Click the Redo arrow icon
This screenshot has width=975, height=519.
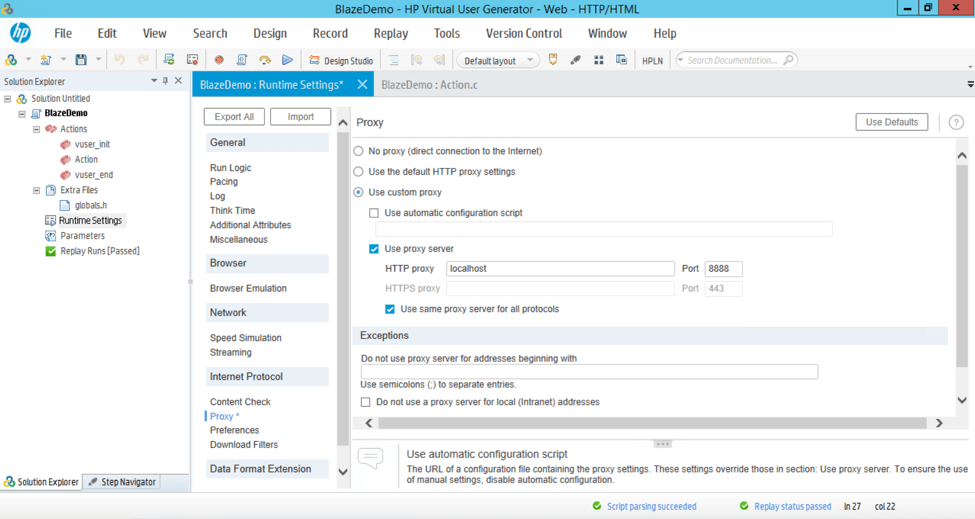[143, 60]
